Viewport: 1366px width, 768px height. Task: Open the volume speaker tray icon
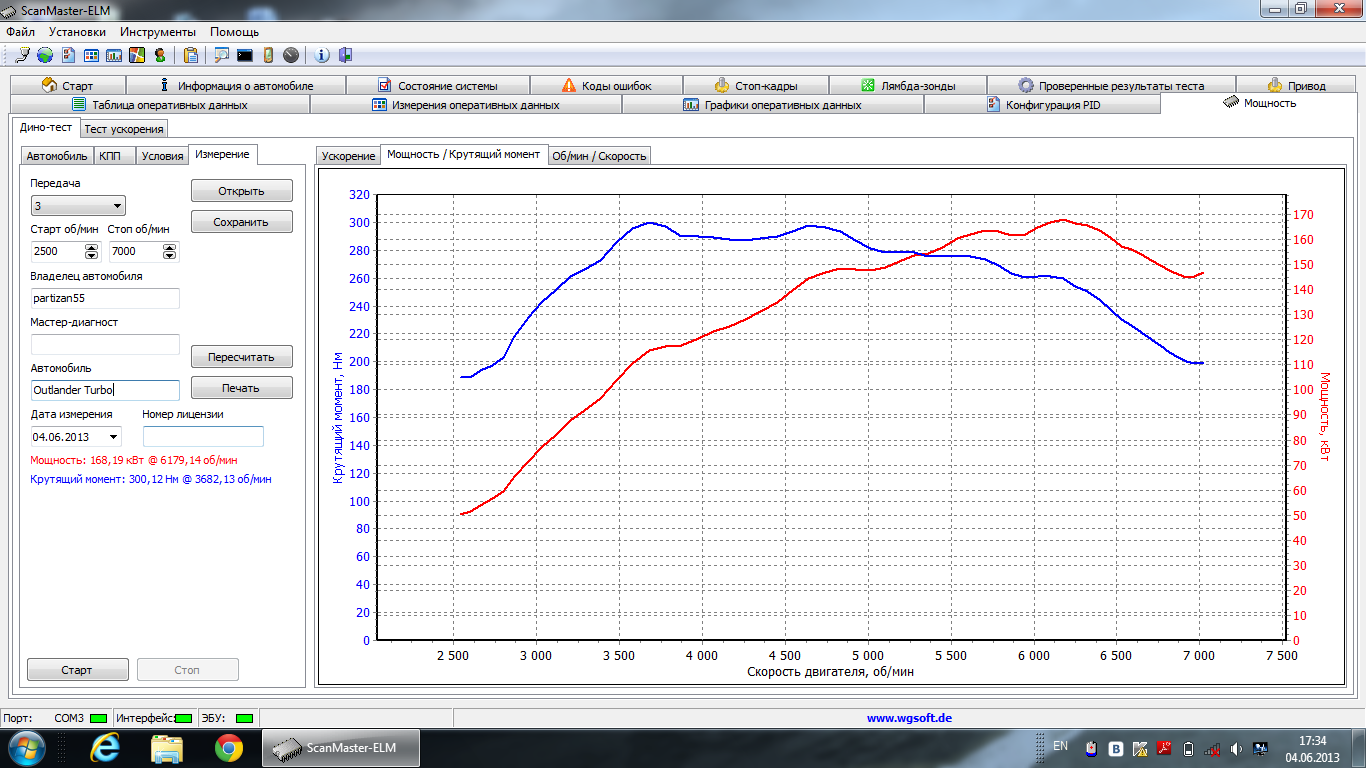tap(1236, 748)
